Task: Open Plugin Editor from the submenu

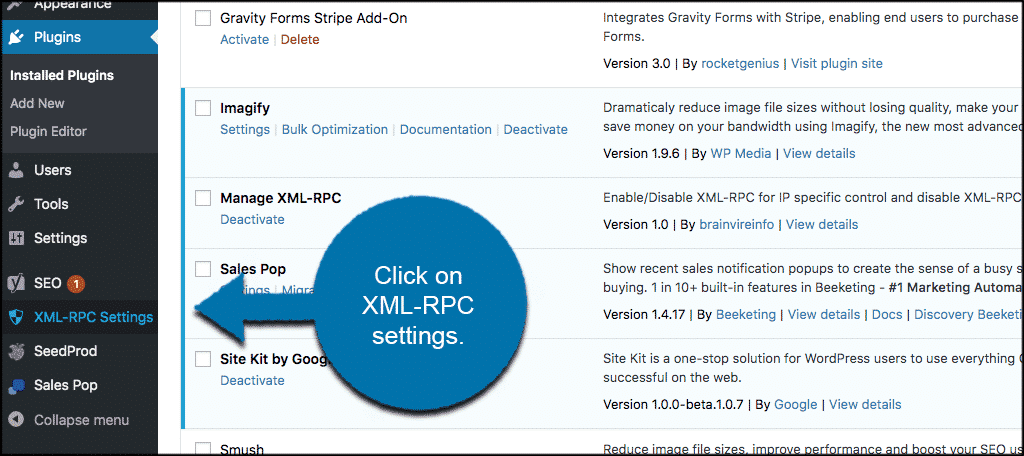Action: click(x=48, y=131)
